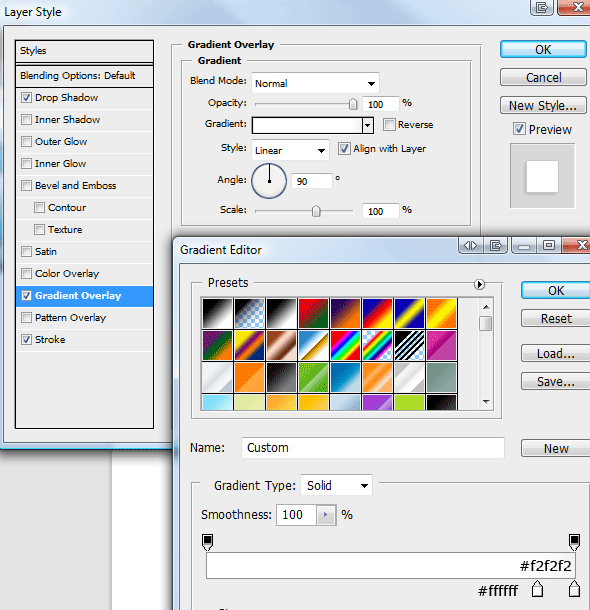Click the Opacity slider handle
Screen dimensions: 590x610
(x=353, y=104)
